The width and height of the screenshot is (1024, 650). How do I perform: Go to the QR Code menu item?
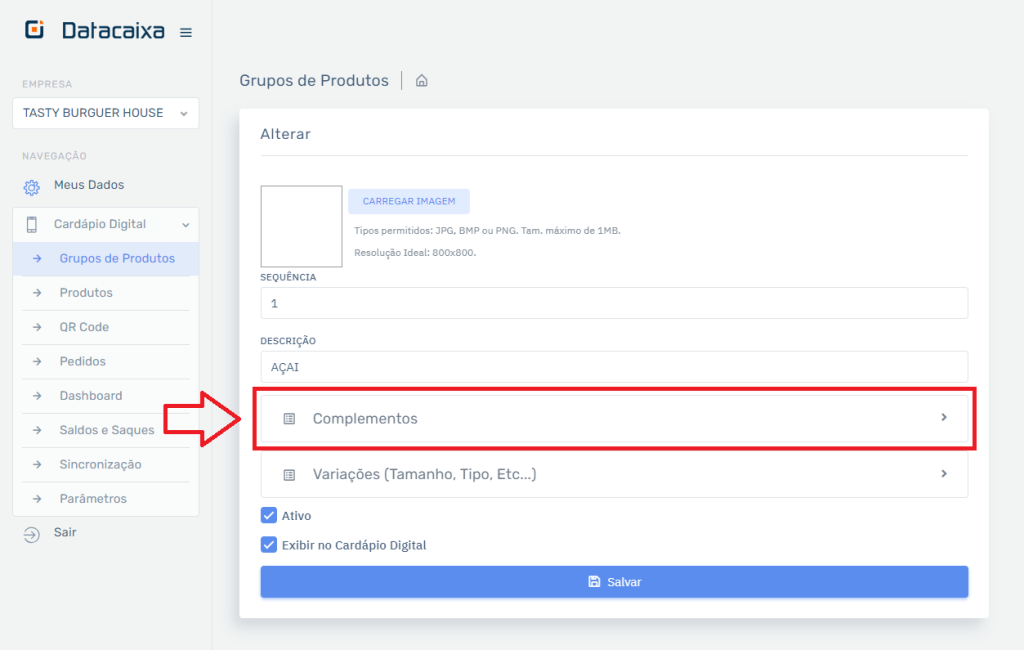tap(84, 327)
